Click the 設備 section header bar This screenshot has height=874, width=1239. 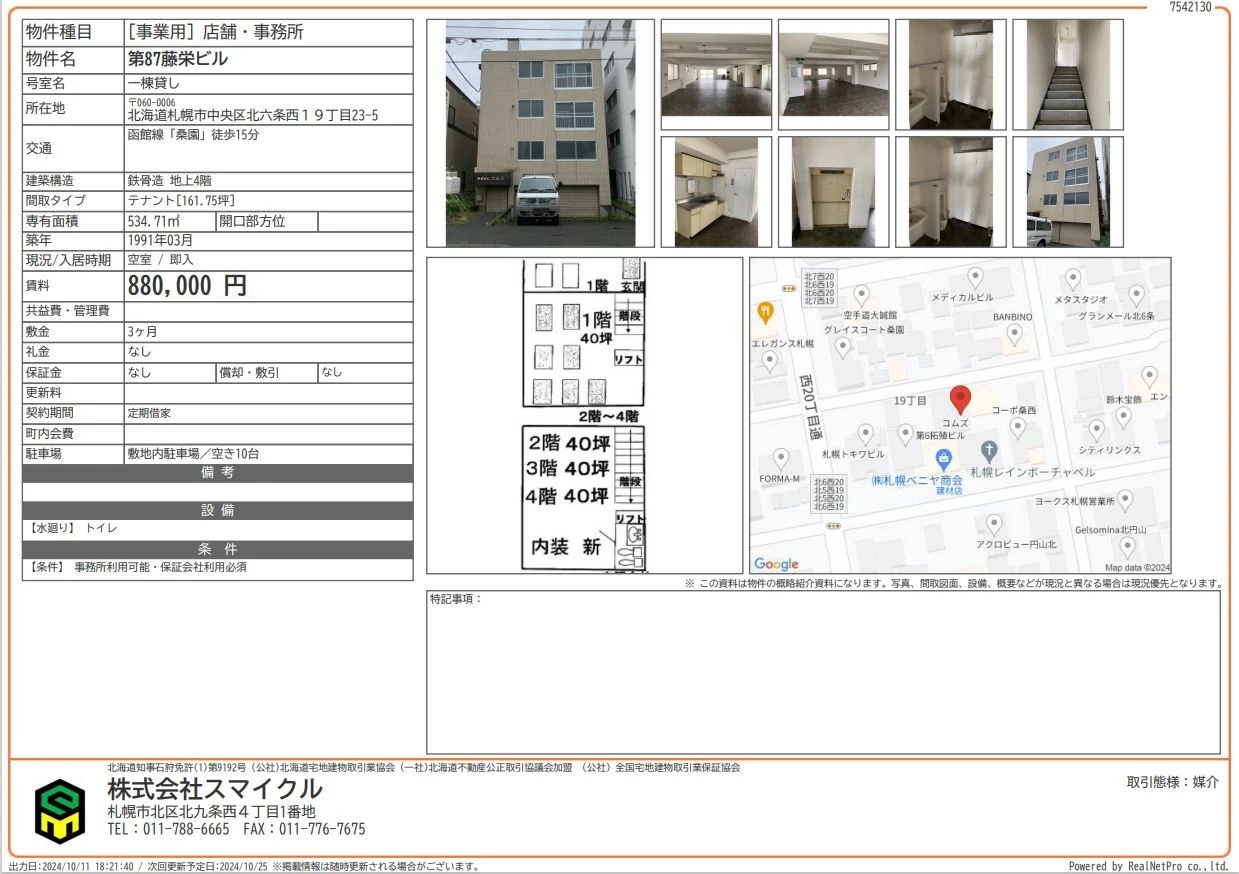(x=217, y=510)
